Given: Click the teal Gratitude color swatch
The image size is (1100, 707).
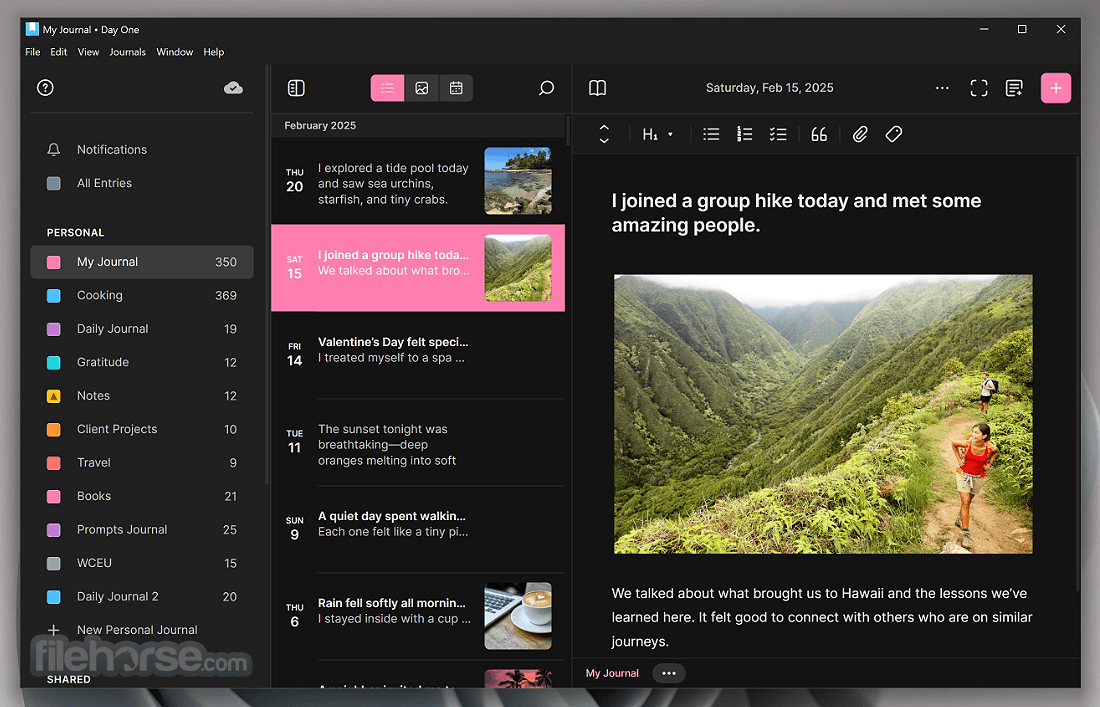Looking at the screenshot, I should pos(53,363).
